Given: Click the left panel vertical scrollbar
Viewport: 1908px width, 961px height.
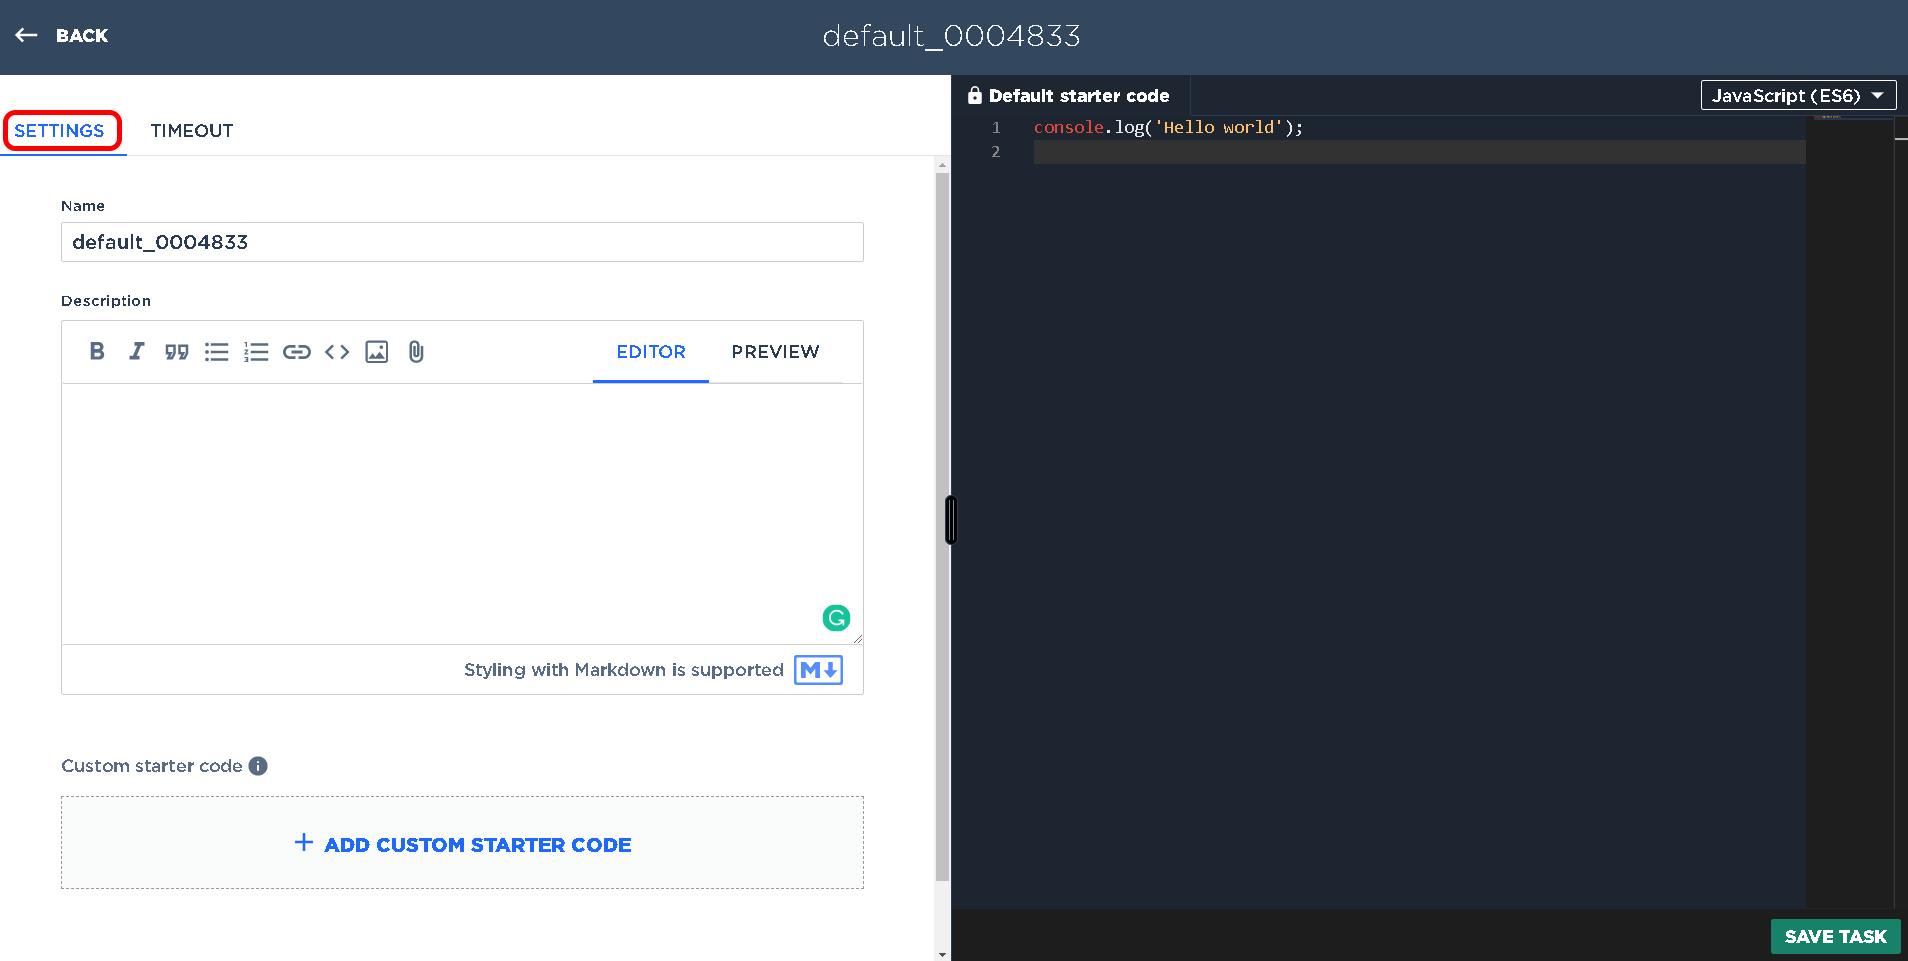Looking at the screenshot, I should 942,527.
